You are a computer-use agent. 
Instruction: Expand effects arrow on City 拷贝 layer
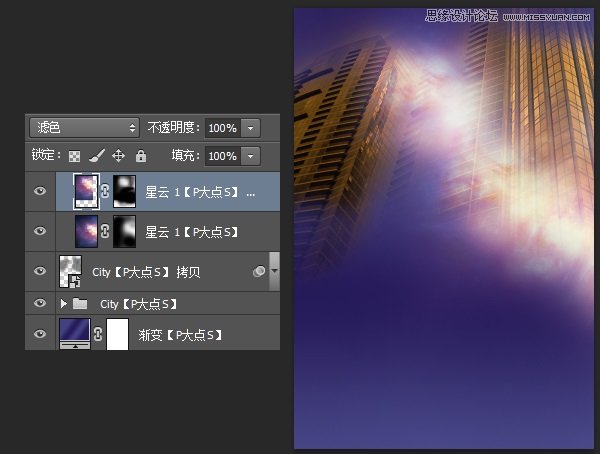pyautogui.click(x=274, y=271)
